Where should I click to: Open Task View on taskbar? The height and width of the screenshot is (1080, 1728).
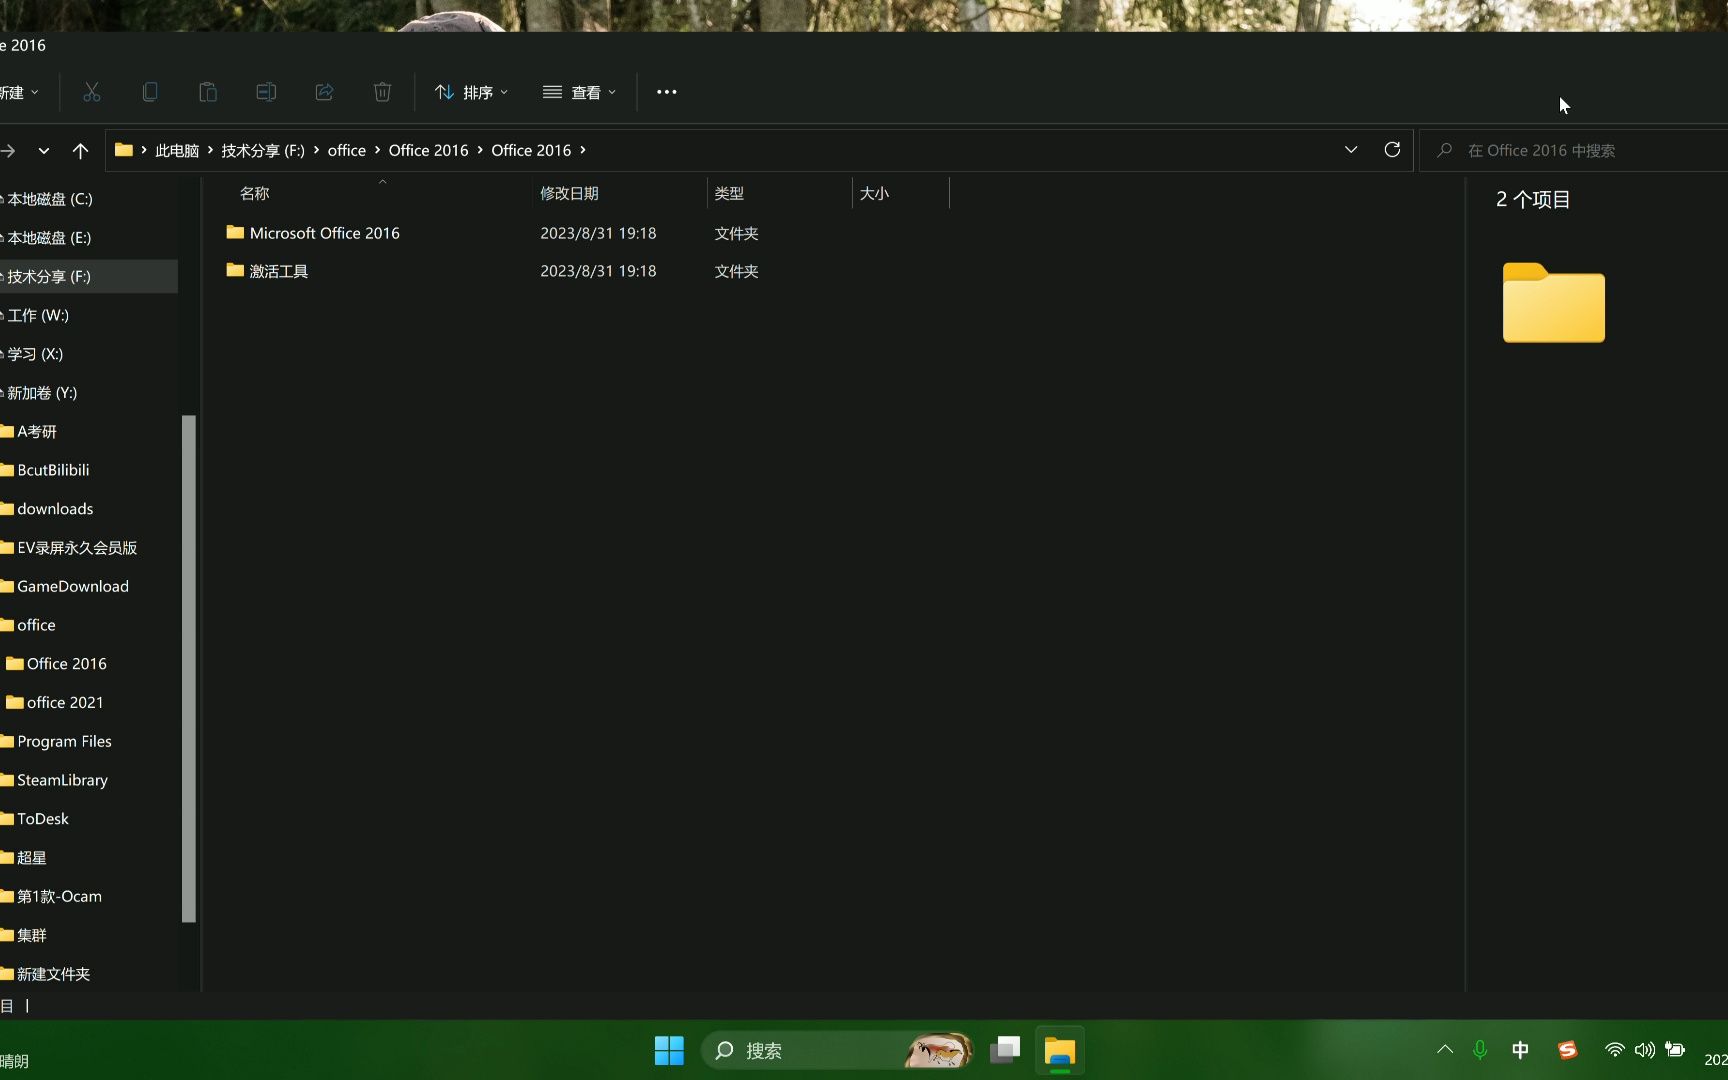[1005, 1050]
